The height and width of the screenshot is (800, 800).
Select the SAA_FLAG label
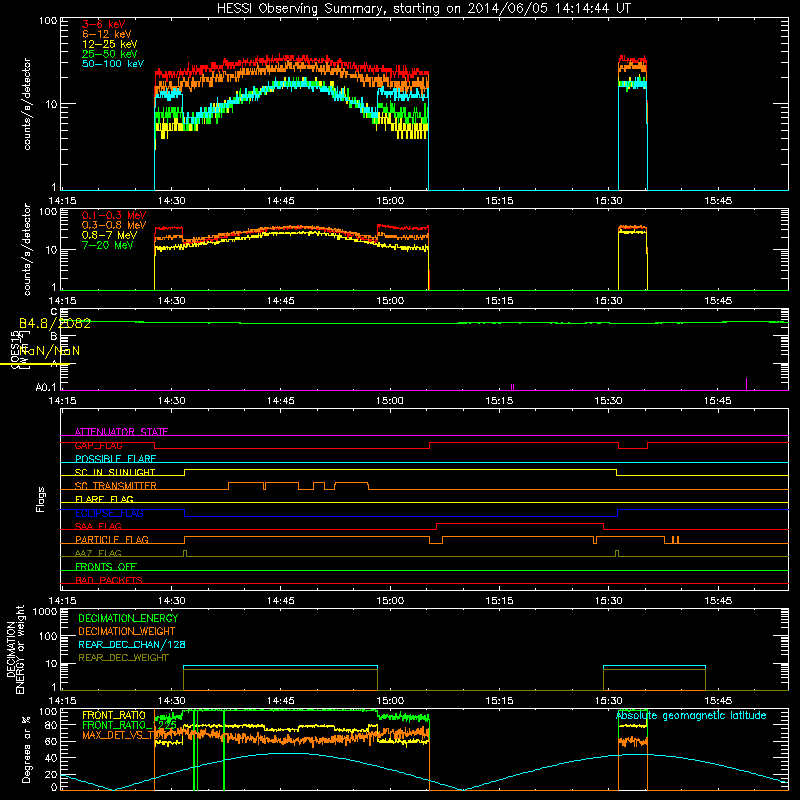(98, 527)
